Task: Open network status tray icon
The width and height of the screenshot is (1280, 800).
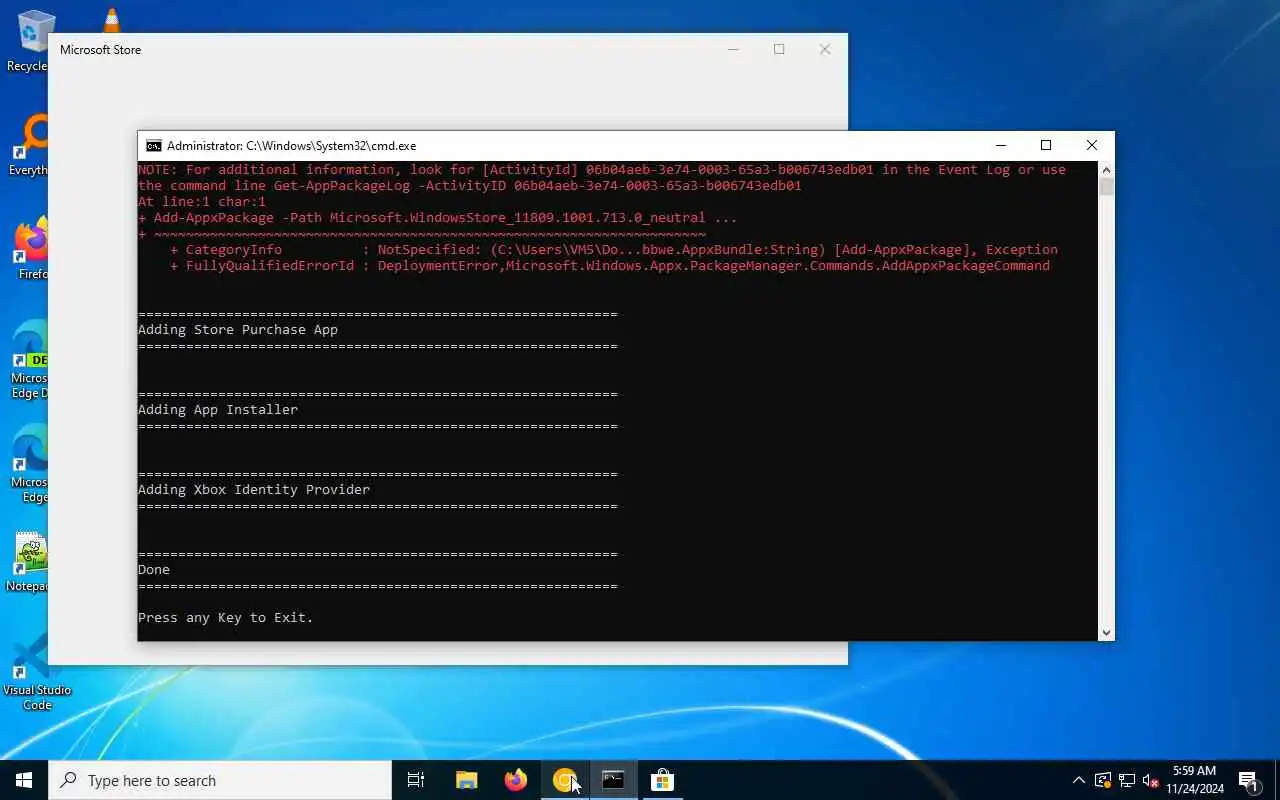Action: click(1127, 780)
